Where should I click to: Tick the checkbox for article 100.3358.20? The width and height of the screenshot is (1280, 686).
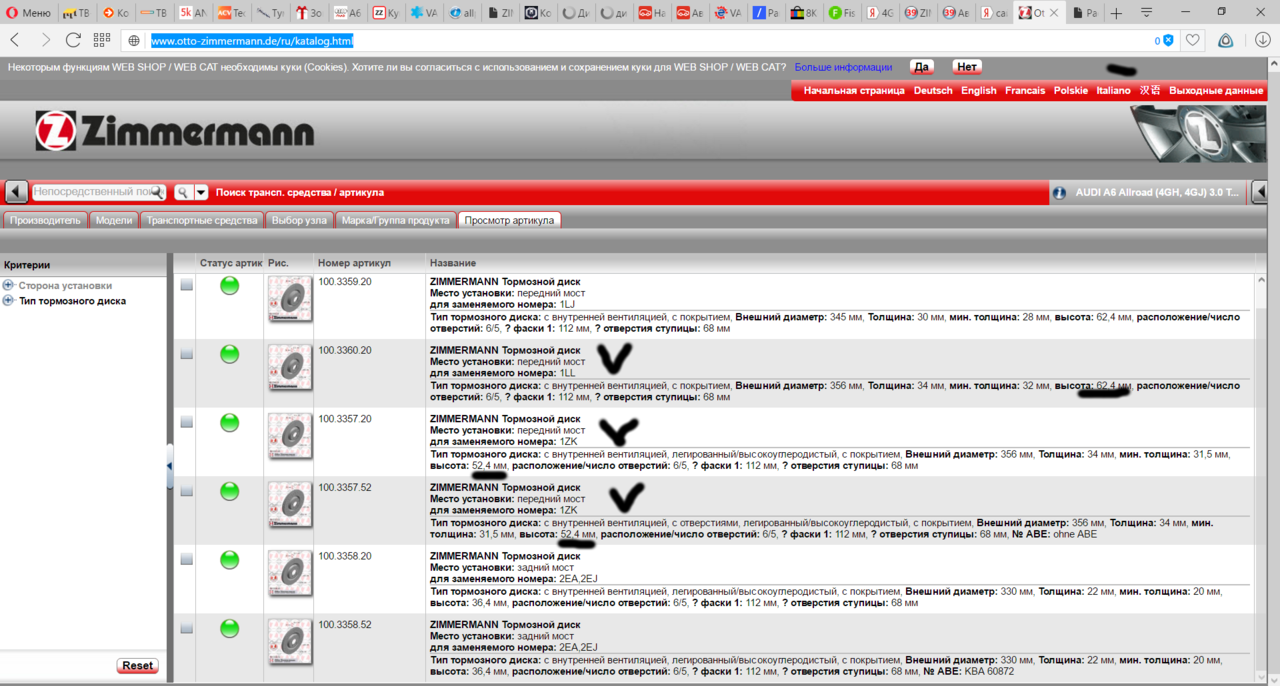(186, 560)
